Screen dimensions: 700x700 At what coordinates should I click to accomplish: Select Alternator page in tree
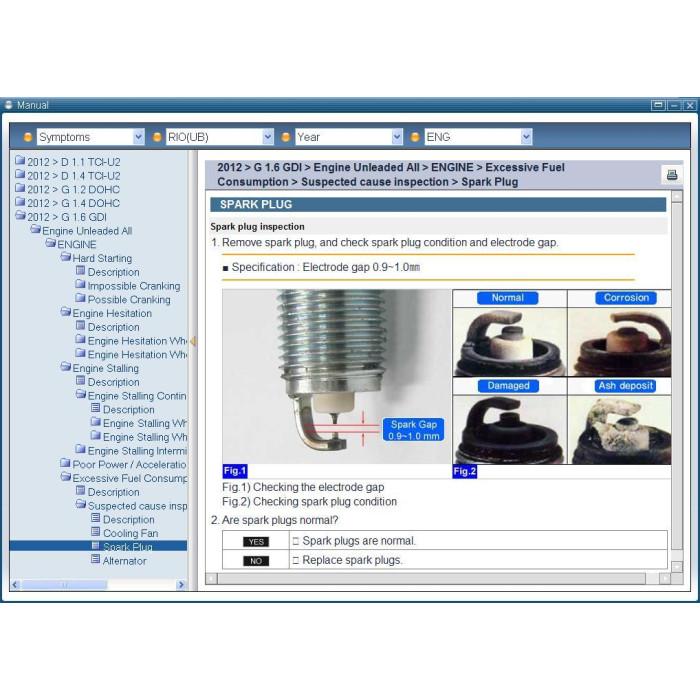(x=125, y=561)
